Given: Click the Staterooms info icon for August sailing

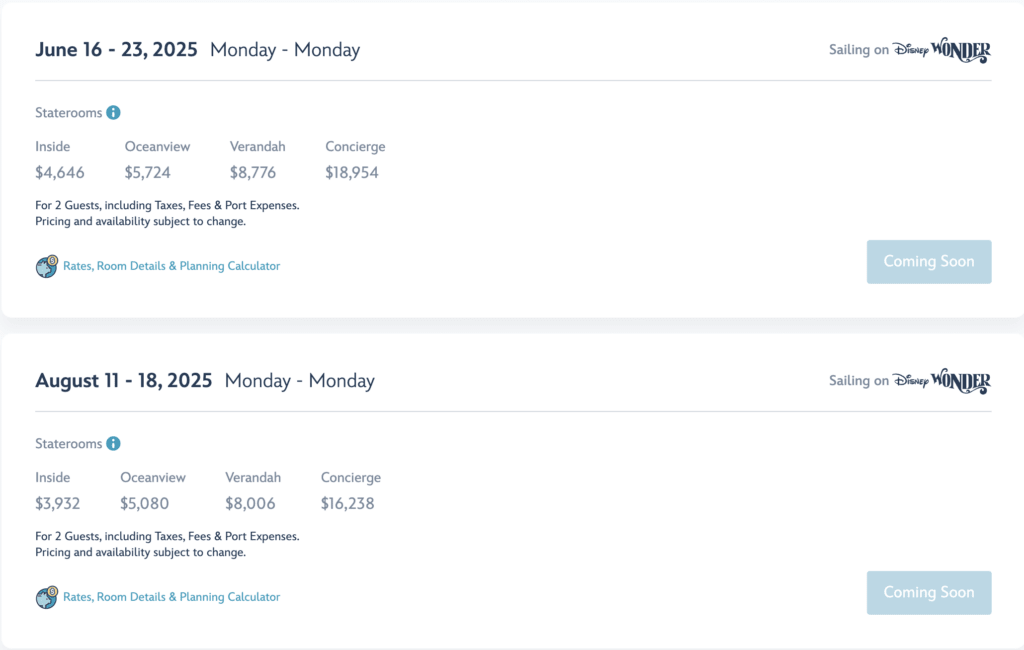Looking at the screenshot, I should click(x=114, y=444).
